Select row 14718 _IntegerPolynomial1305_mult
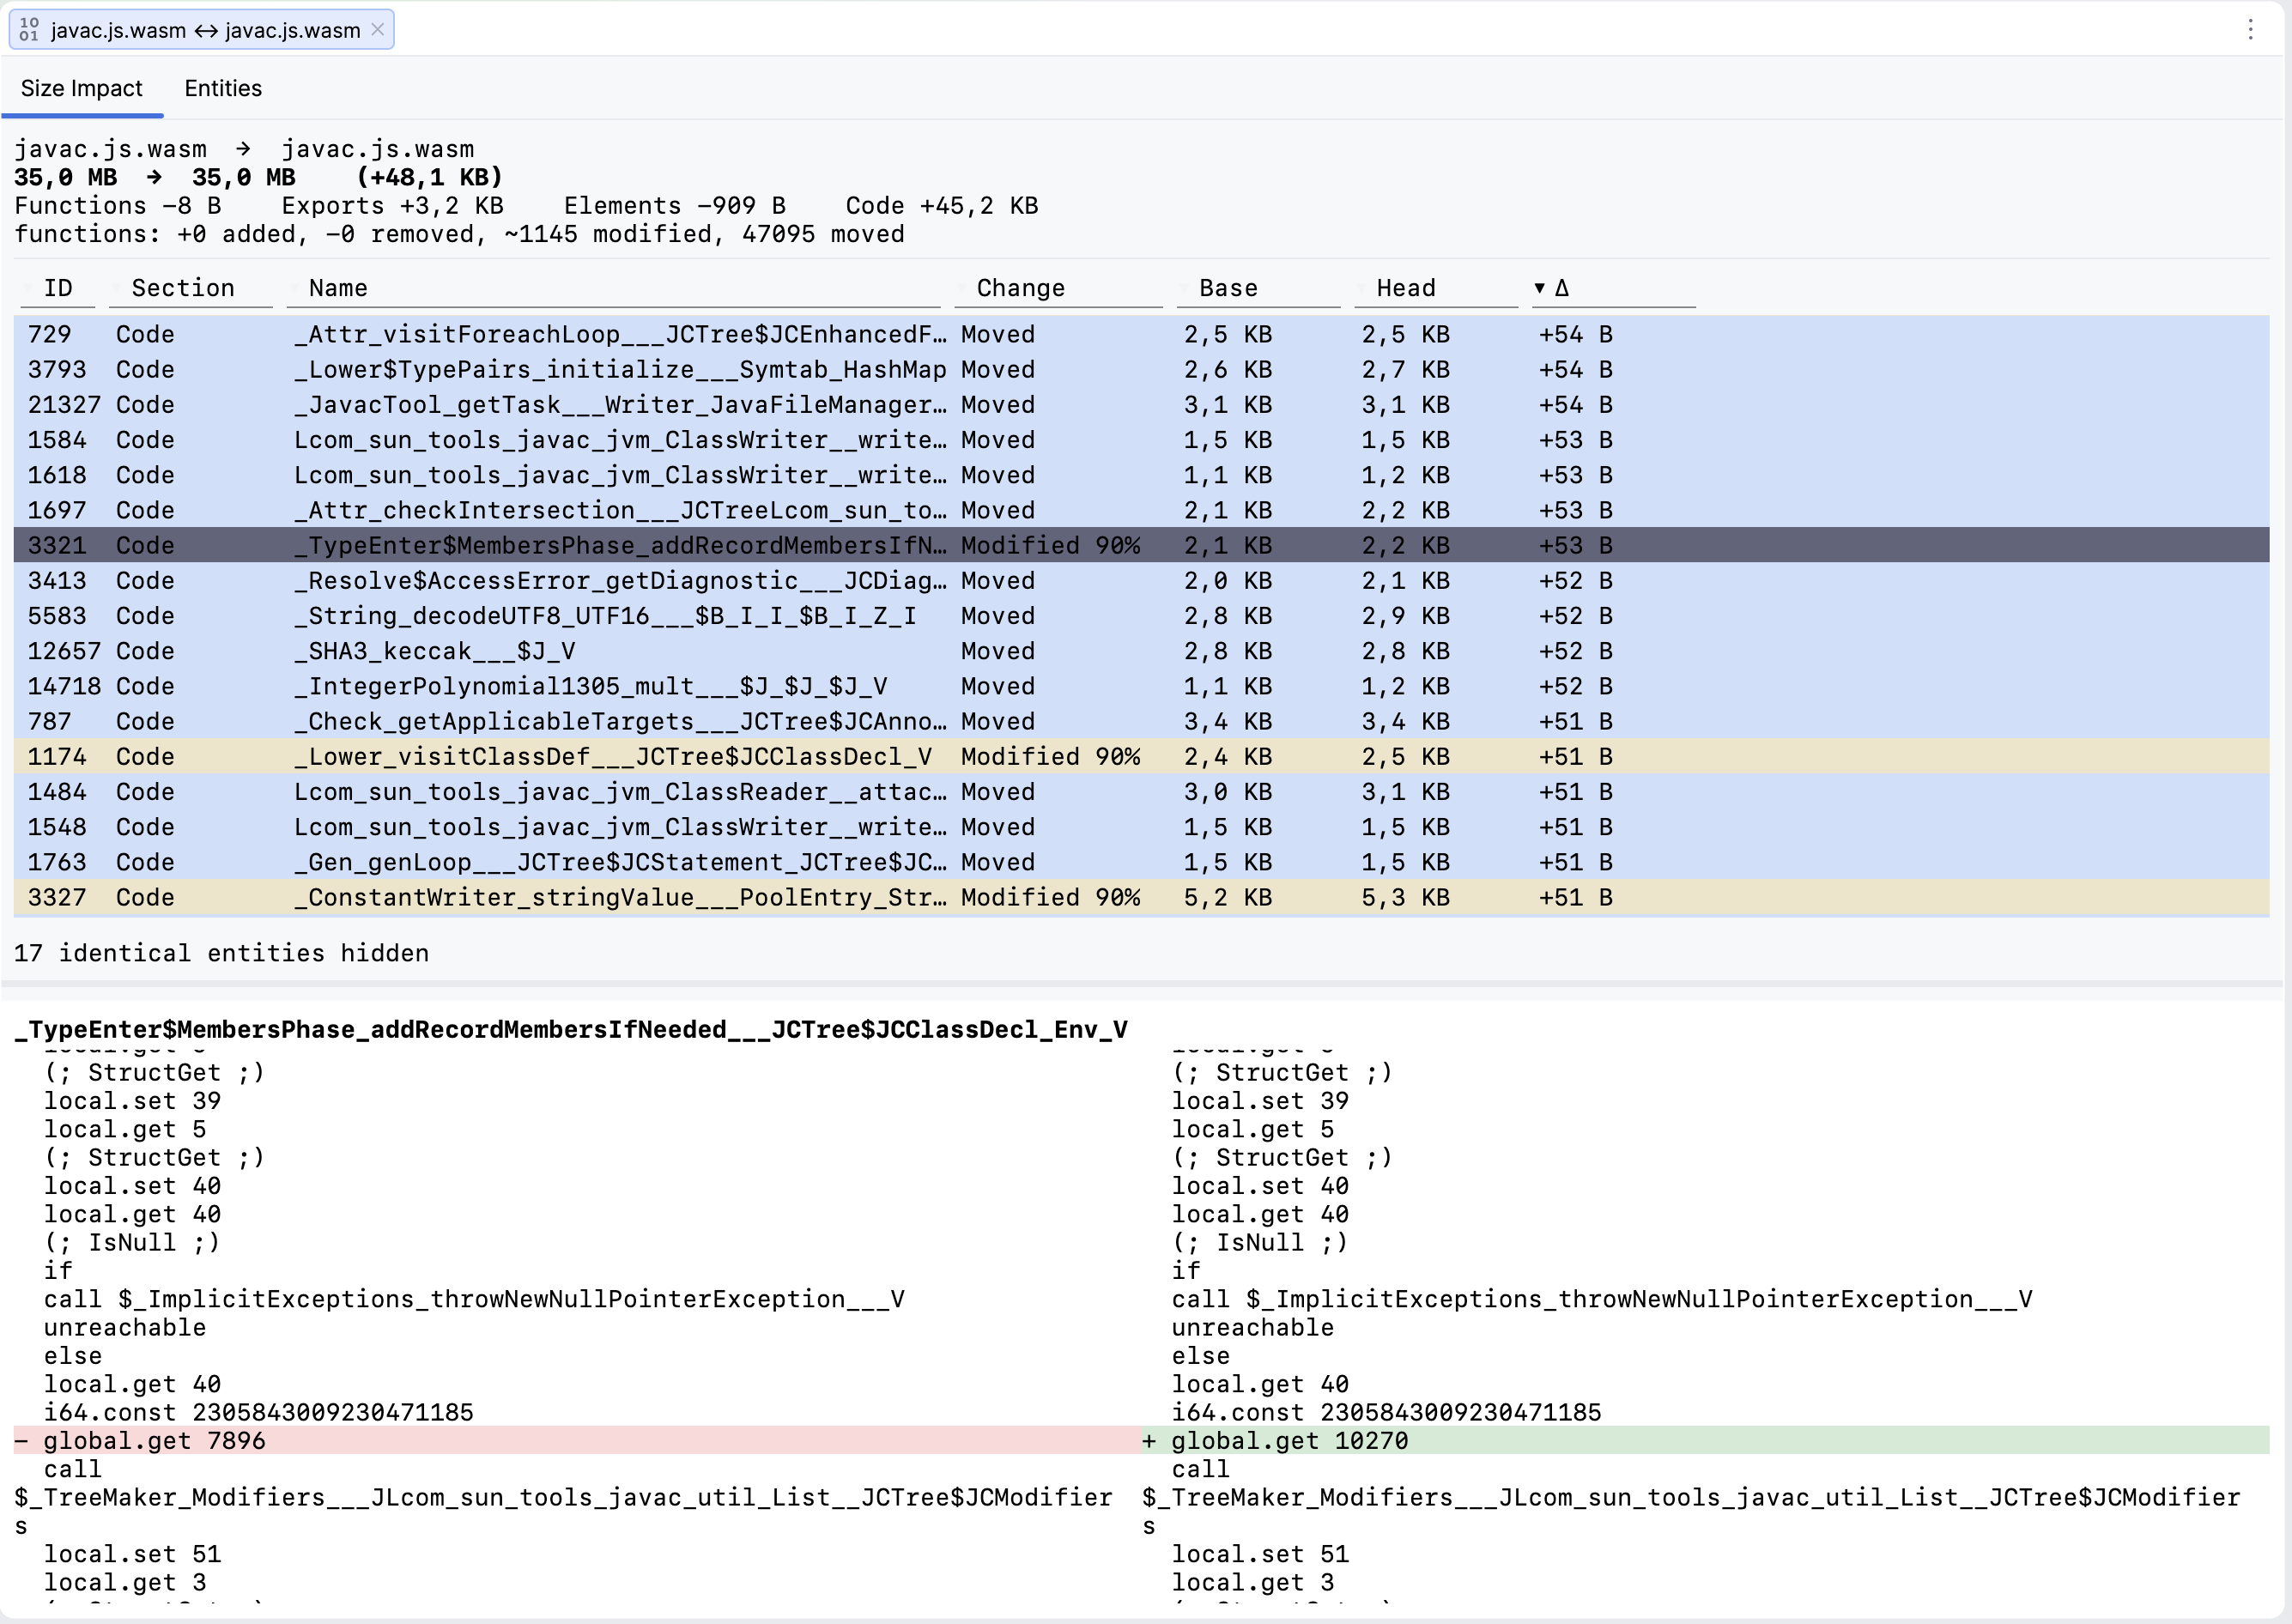The width and height of the screenshot is (2292, 1624). click(1141, 686)
